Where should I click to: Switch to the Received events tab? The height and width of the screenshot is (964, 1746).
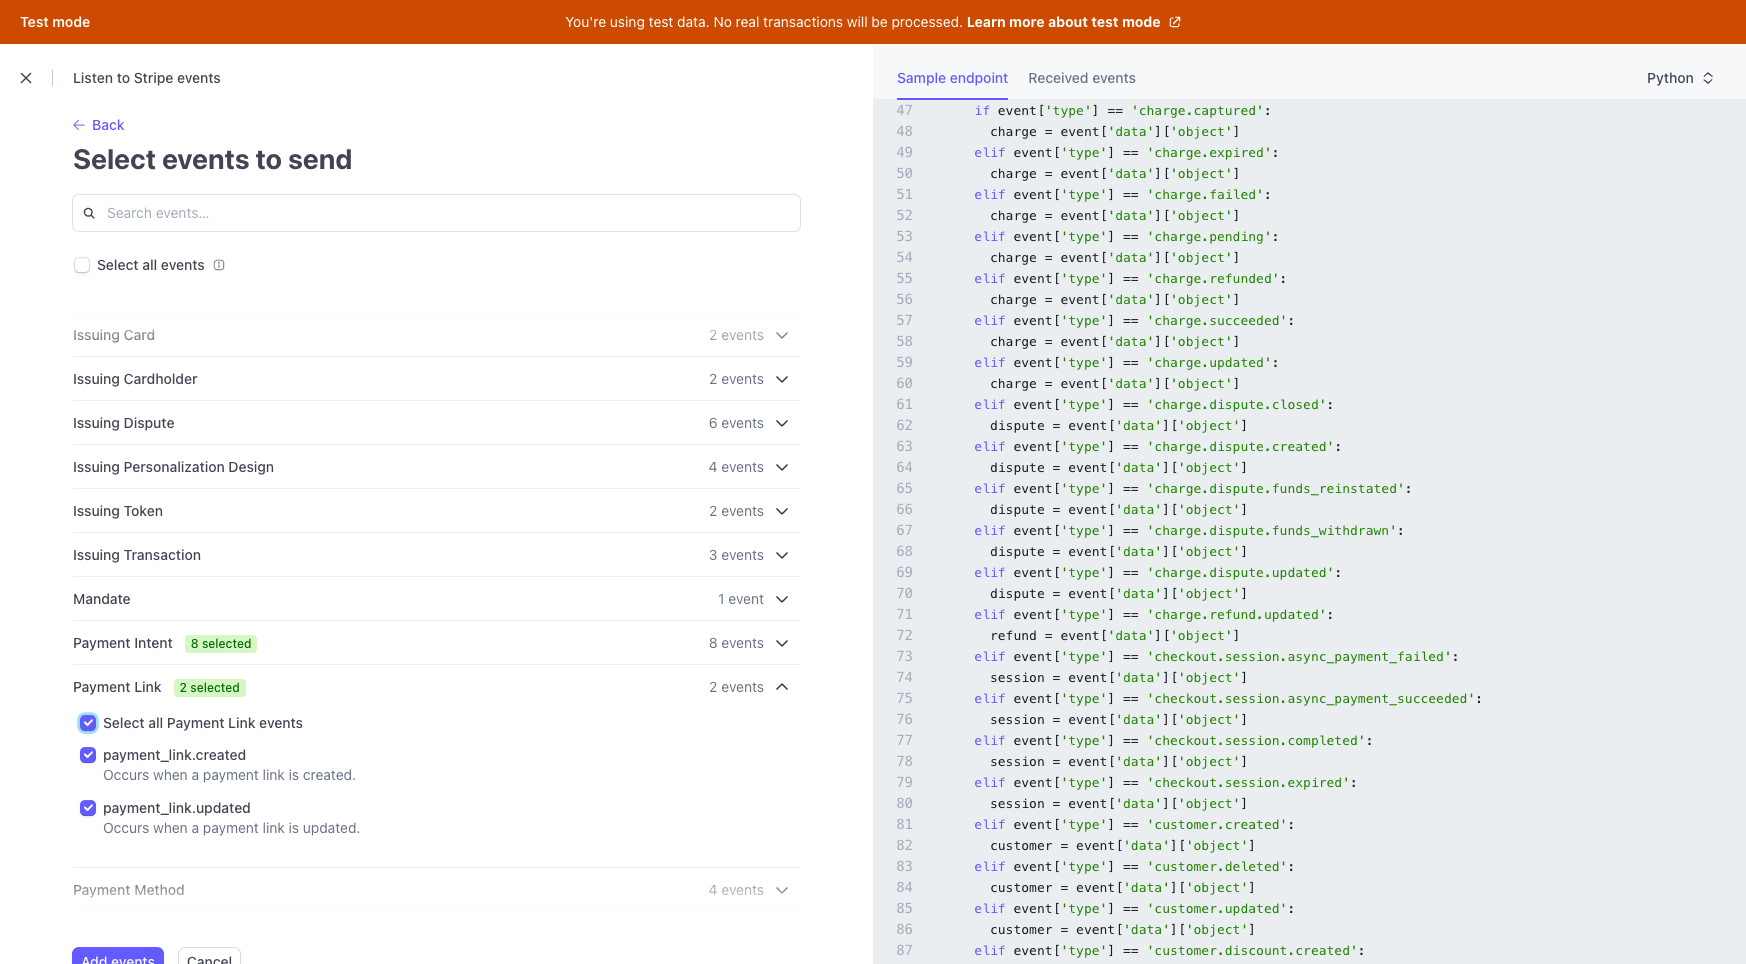tap(1082, 78)
